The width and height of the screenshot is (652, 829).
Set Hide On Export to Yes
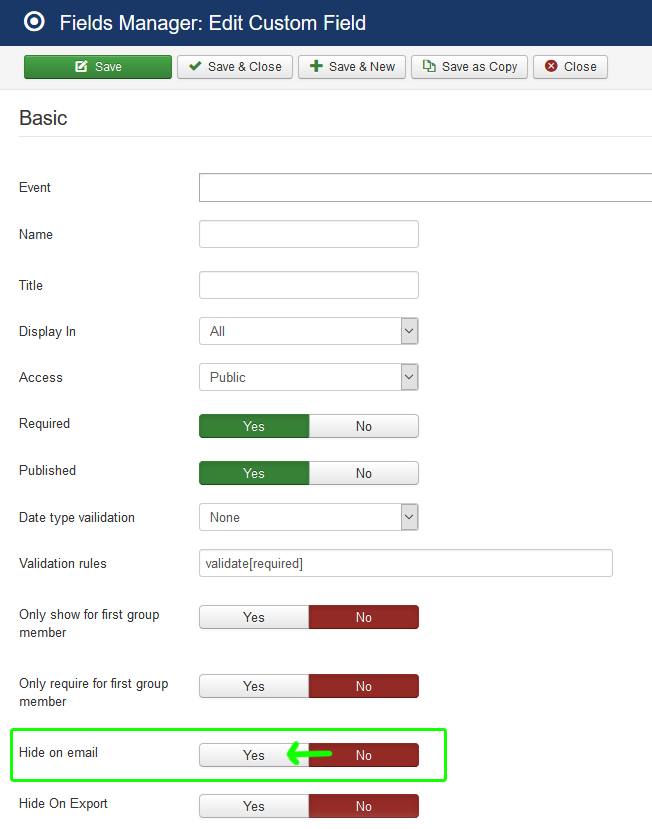(254, 806)
